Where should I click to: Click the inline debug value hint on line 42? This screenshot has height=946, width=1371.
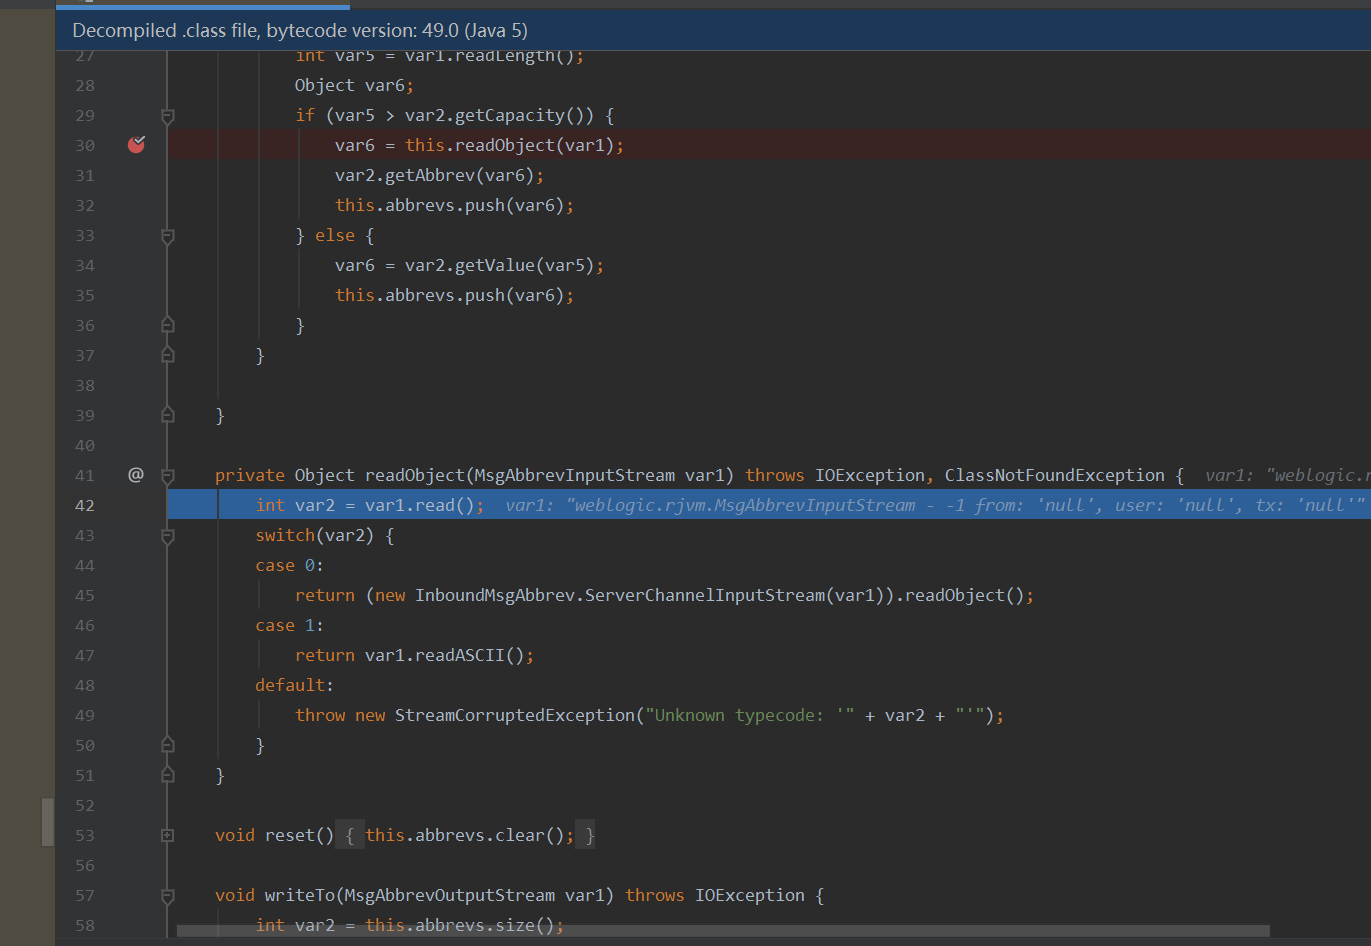pyautogui.click(x=935, y=506)
